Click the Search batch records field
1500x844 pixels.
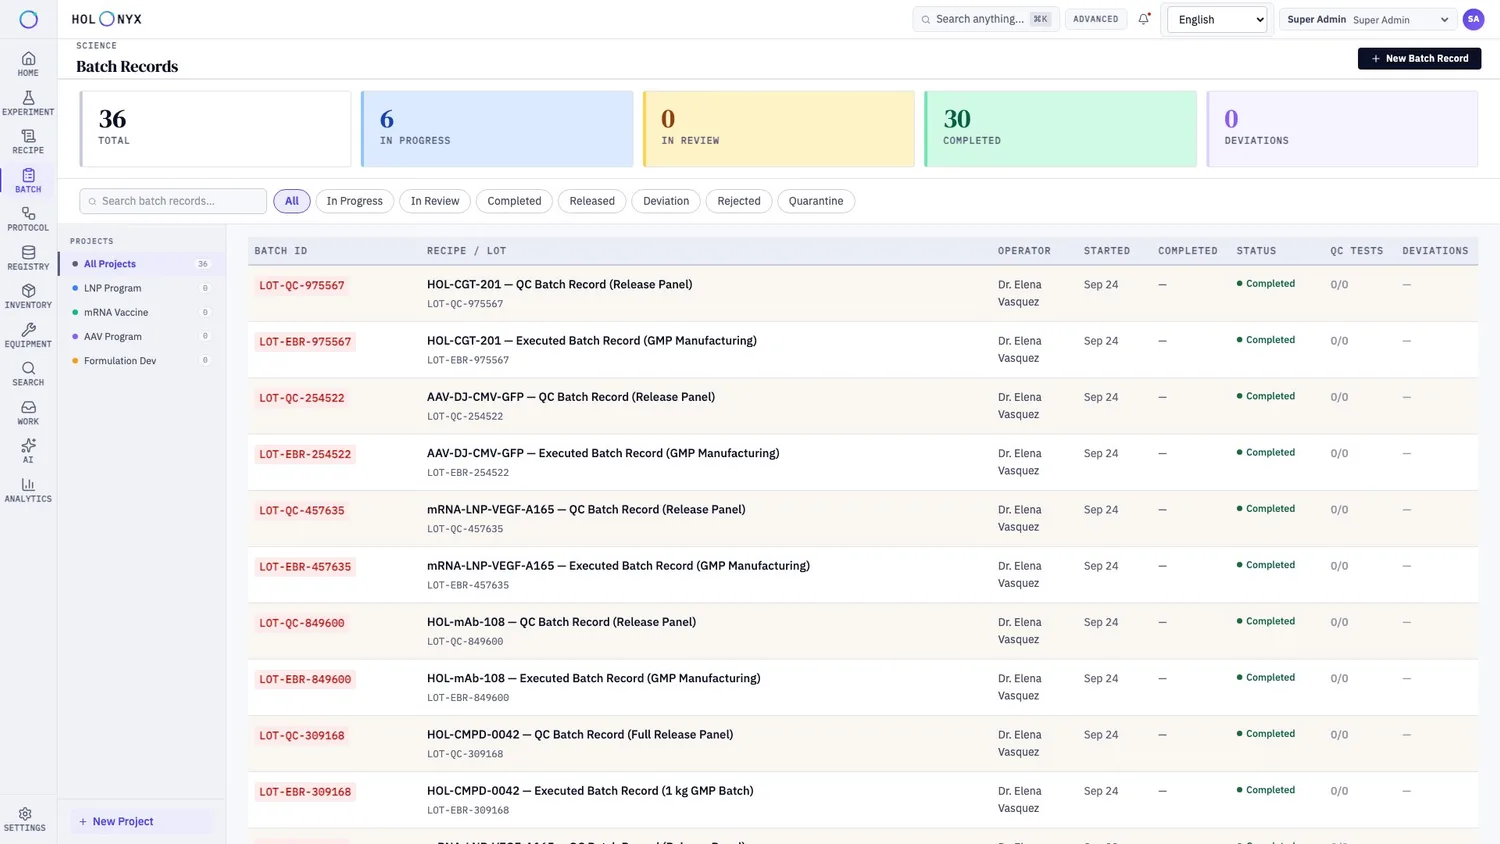pyautogui.click(x=173, y=201)
